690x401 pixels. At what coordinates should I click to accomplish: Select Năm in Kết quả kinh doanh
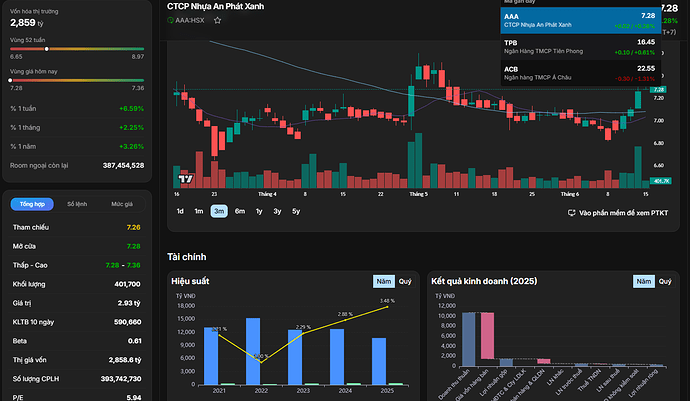(644, 281)
